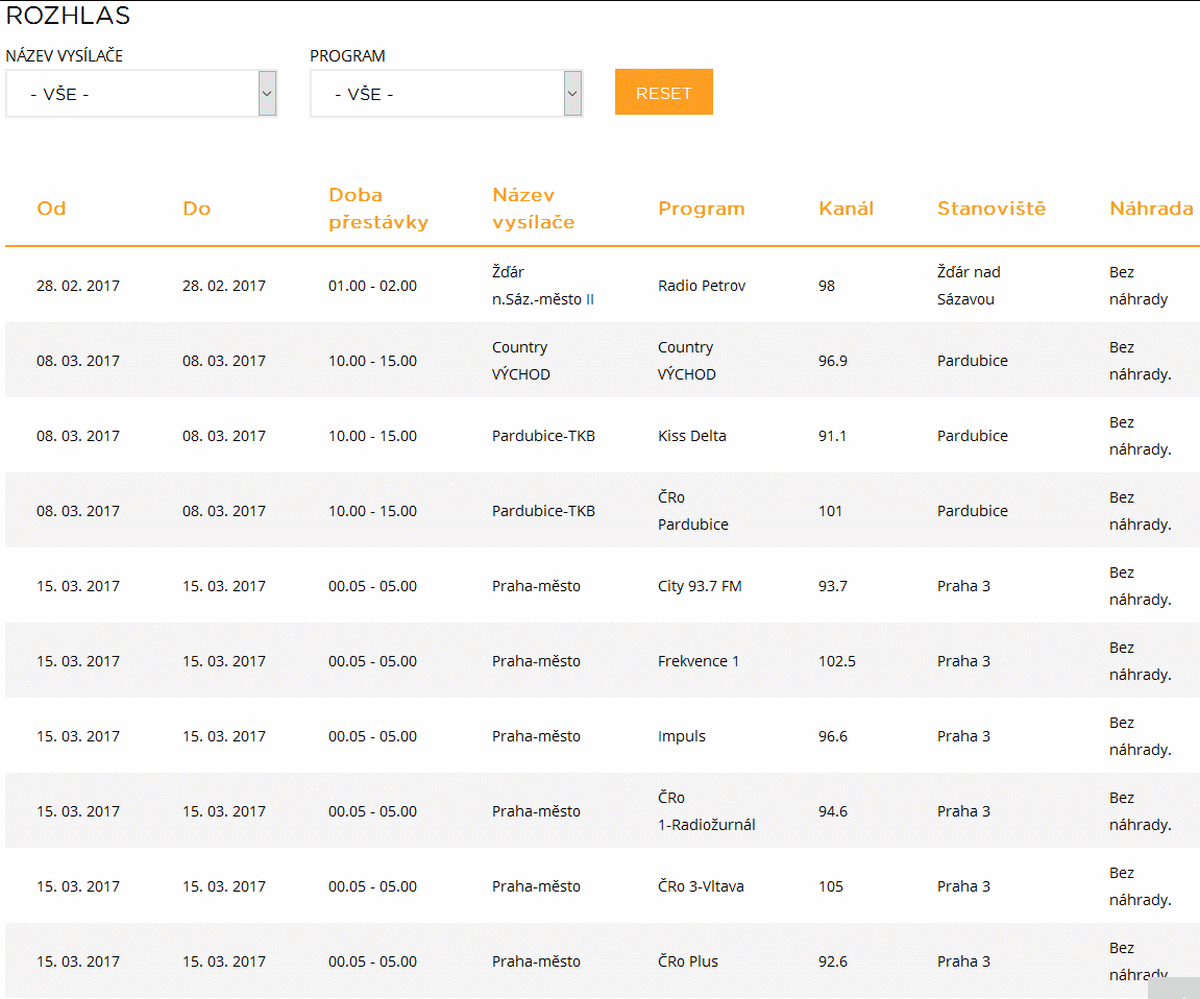Click the ČRo 1-Radiožurnál program cell
The image size is (1200, 999).
[707, 811]
